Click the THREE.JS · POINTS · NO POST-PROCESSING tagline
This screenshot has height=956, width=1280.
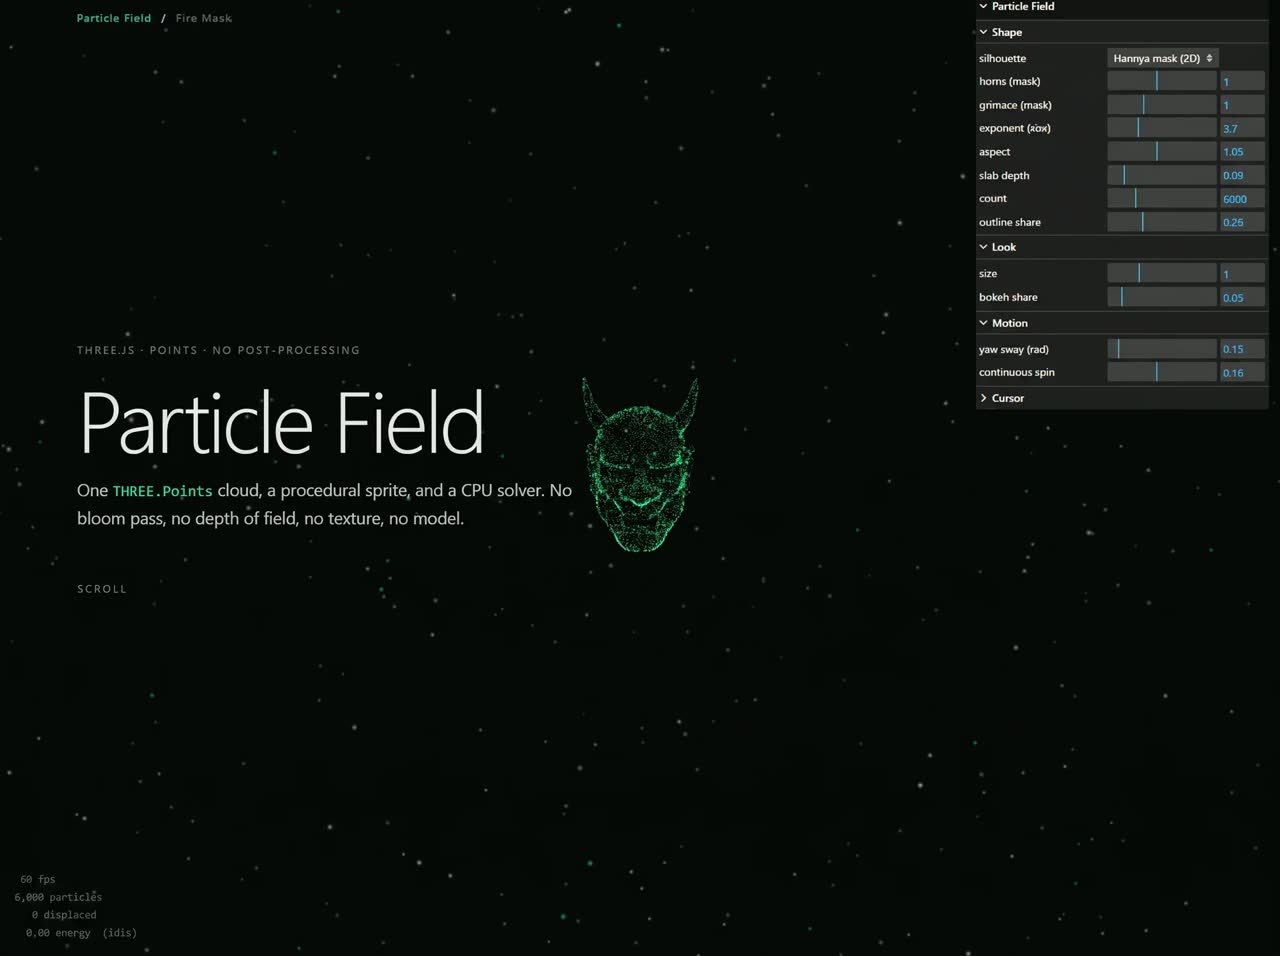click(218, 350)
